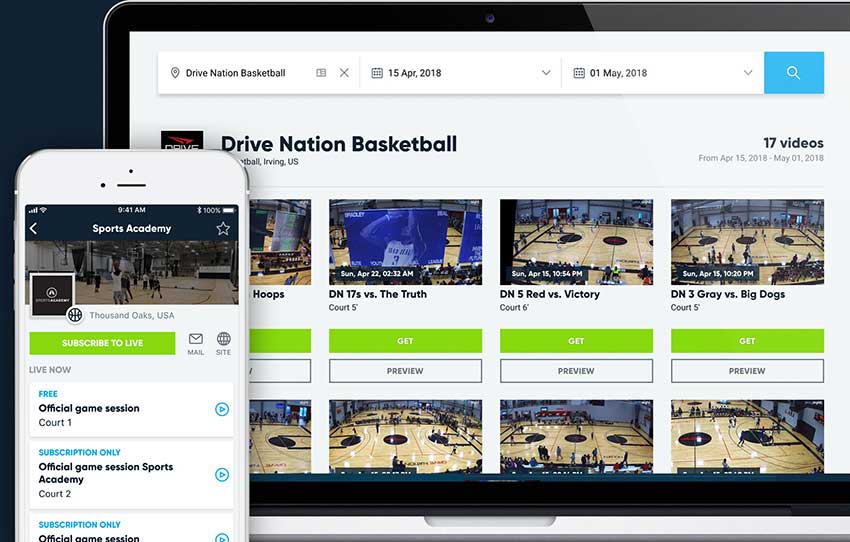Open Official game session Sports Academy card
850x542 pixels.
click(x=131, y=475)
